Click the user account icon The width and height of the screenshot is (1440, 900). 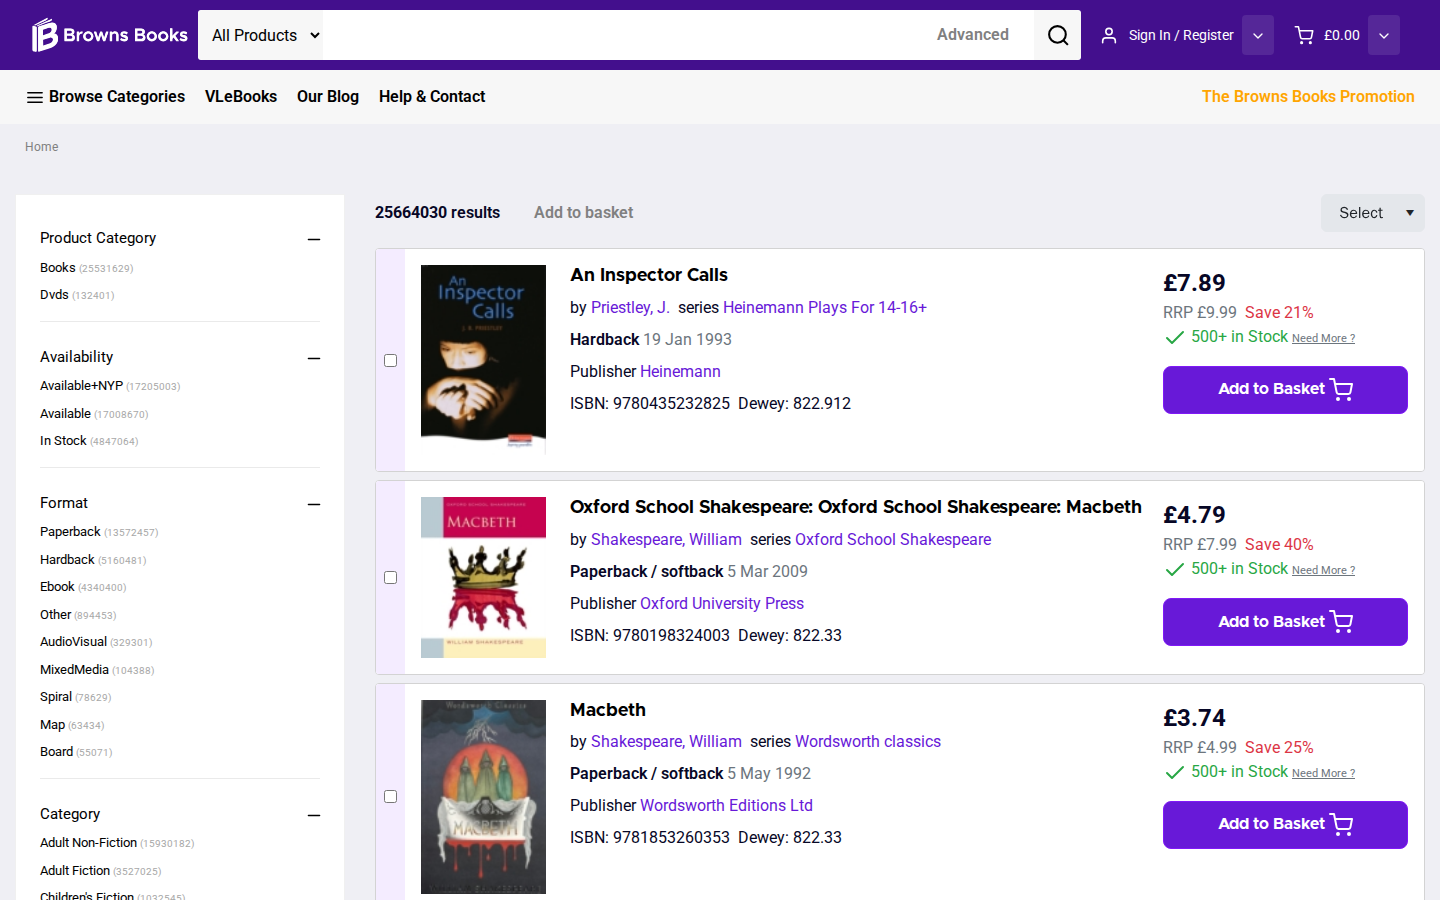coord(1108,35)
